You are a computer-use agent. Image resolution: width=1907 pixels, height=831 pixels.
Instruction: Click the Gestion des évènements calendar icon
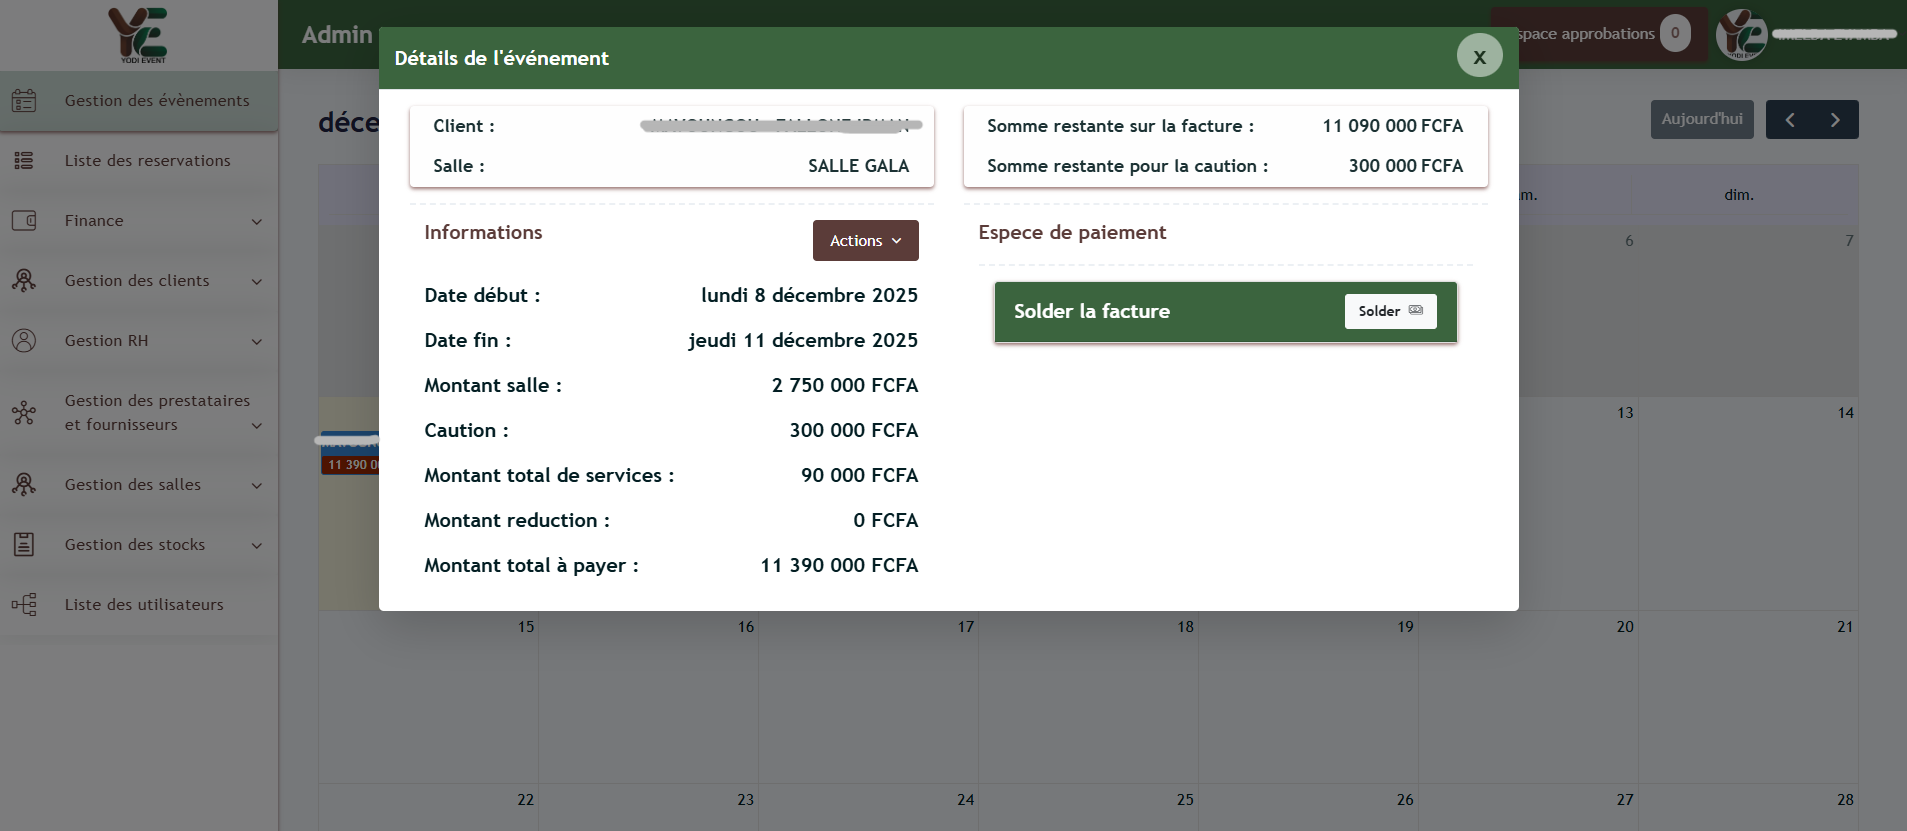click(24, 101)
